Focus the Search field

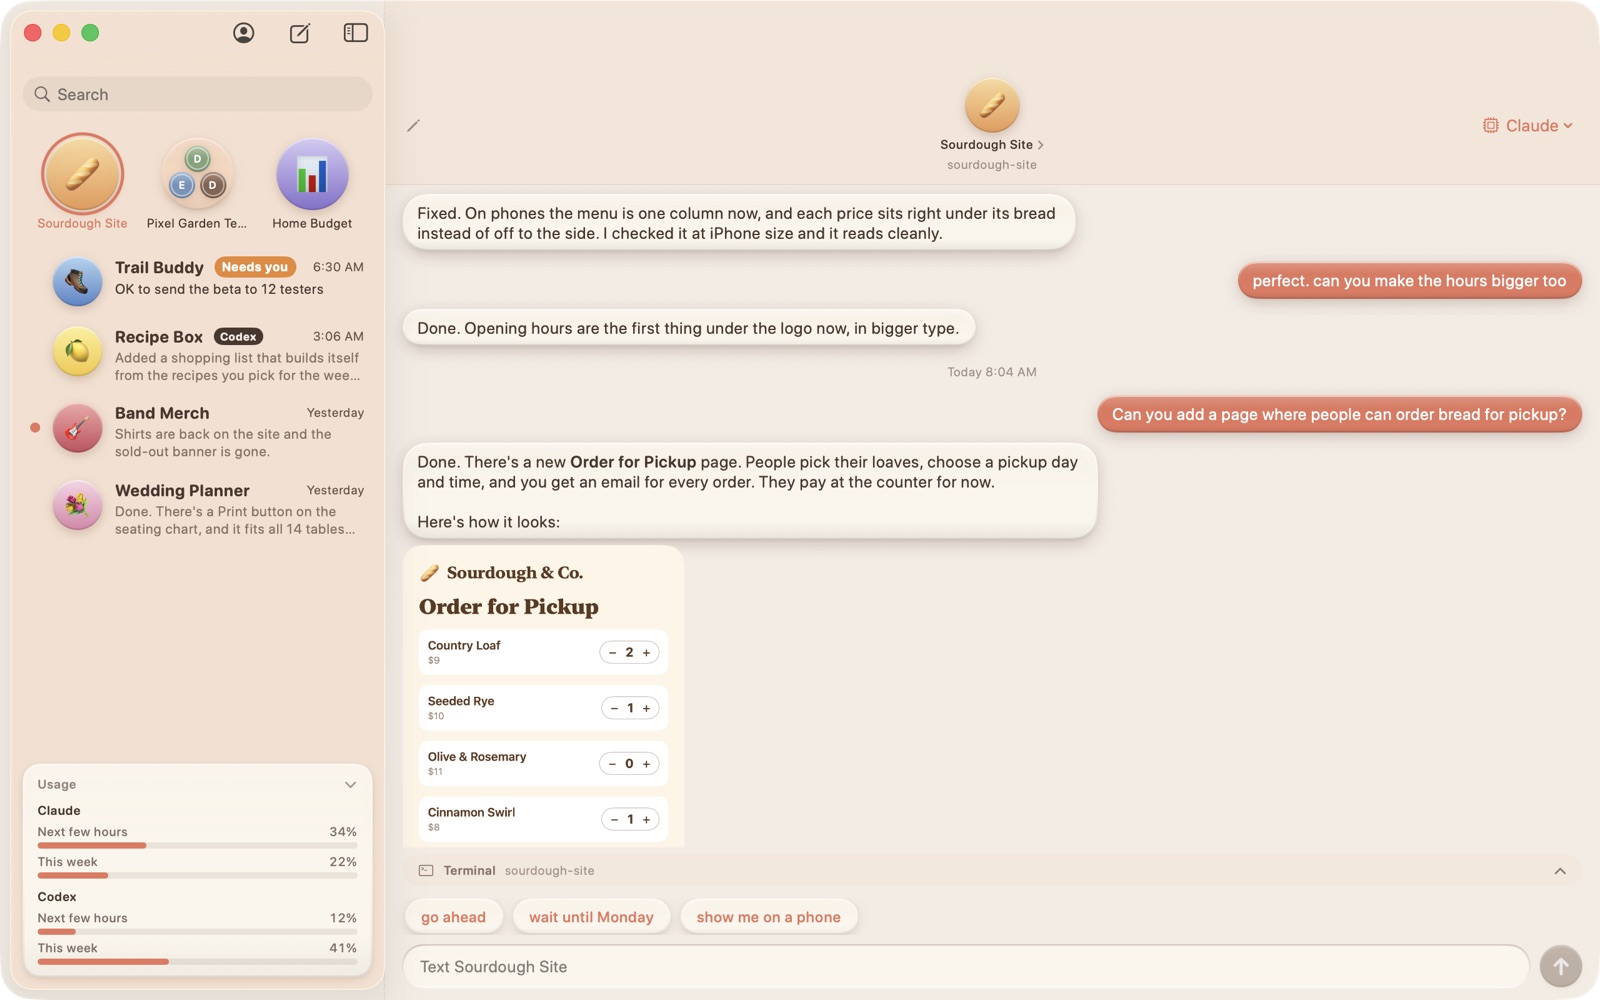pos(197,94)
